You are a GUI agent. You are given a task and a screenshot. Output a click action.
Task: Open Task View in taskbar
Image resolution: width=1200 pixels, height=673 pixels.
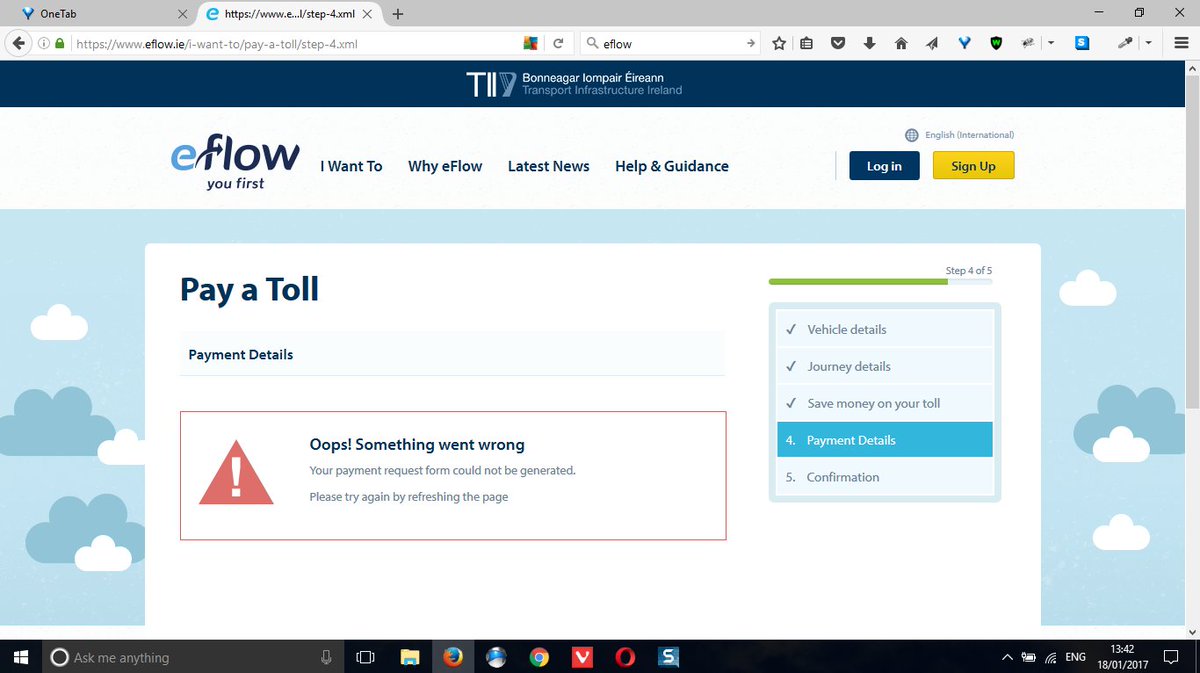click(x=365, y=657)
